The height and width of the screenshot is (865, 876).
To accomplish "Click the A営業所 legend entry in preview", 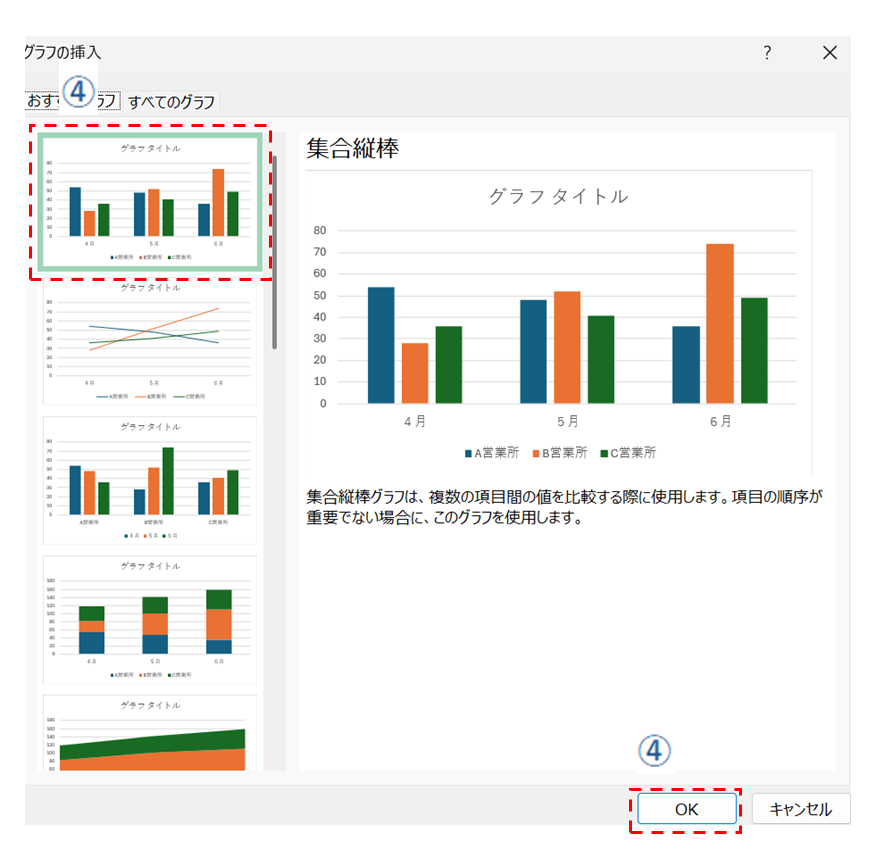I will click(491, 453).
